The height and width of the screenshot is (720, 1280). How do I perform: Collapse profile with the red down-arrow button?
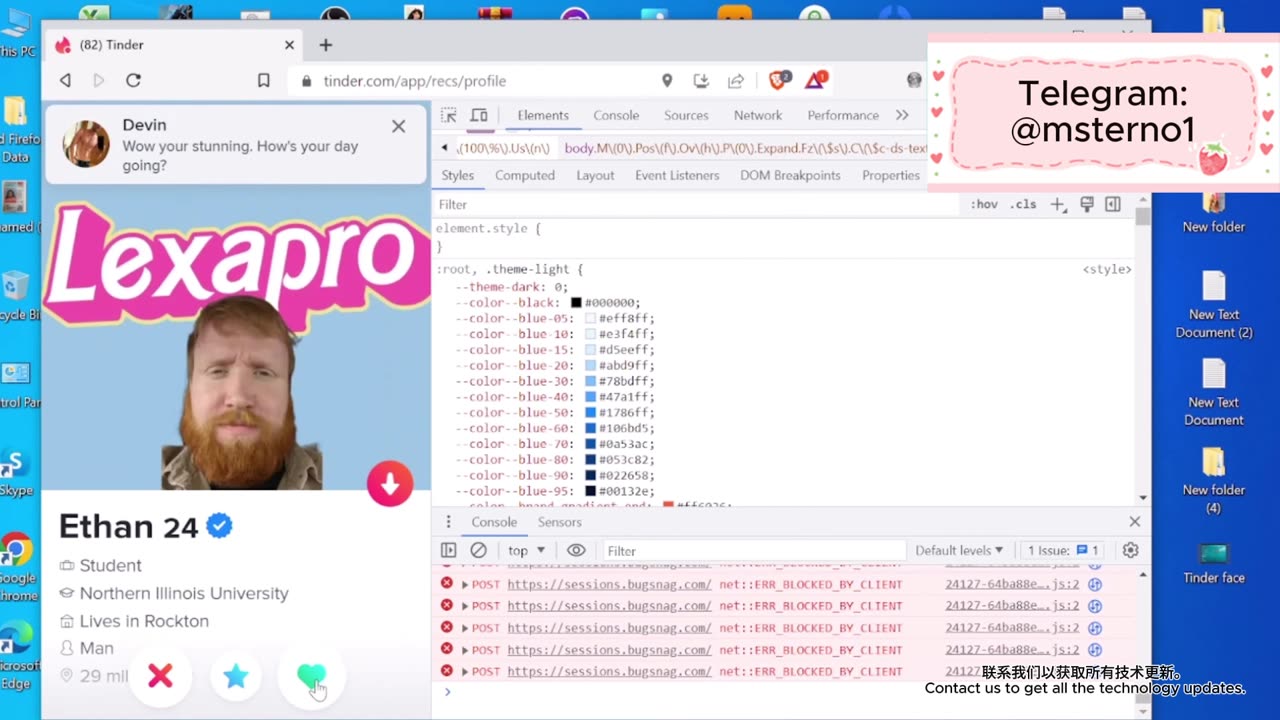(390, 484)
